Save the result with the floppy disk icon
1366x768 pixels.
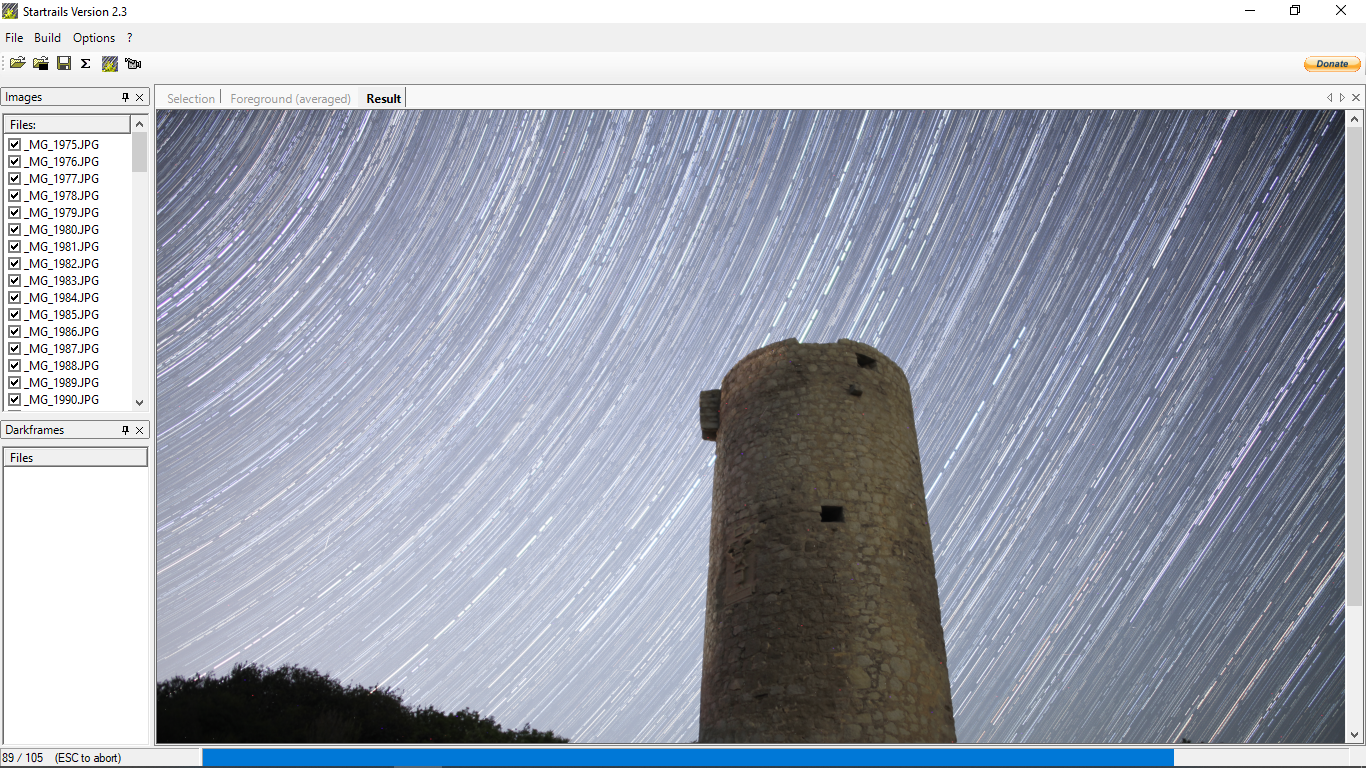(x=64, y=63)
